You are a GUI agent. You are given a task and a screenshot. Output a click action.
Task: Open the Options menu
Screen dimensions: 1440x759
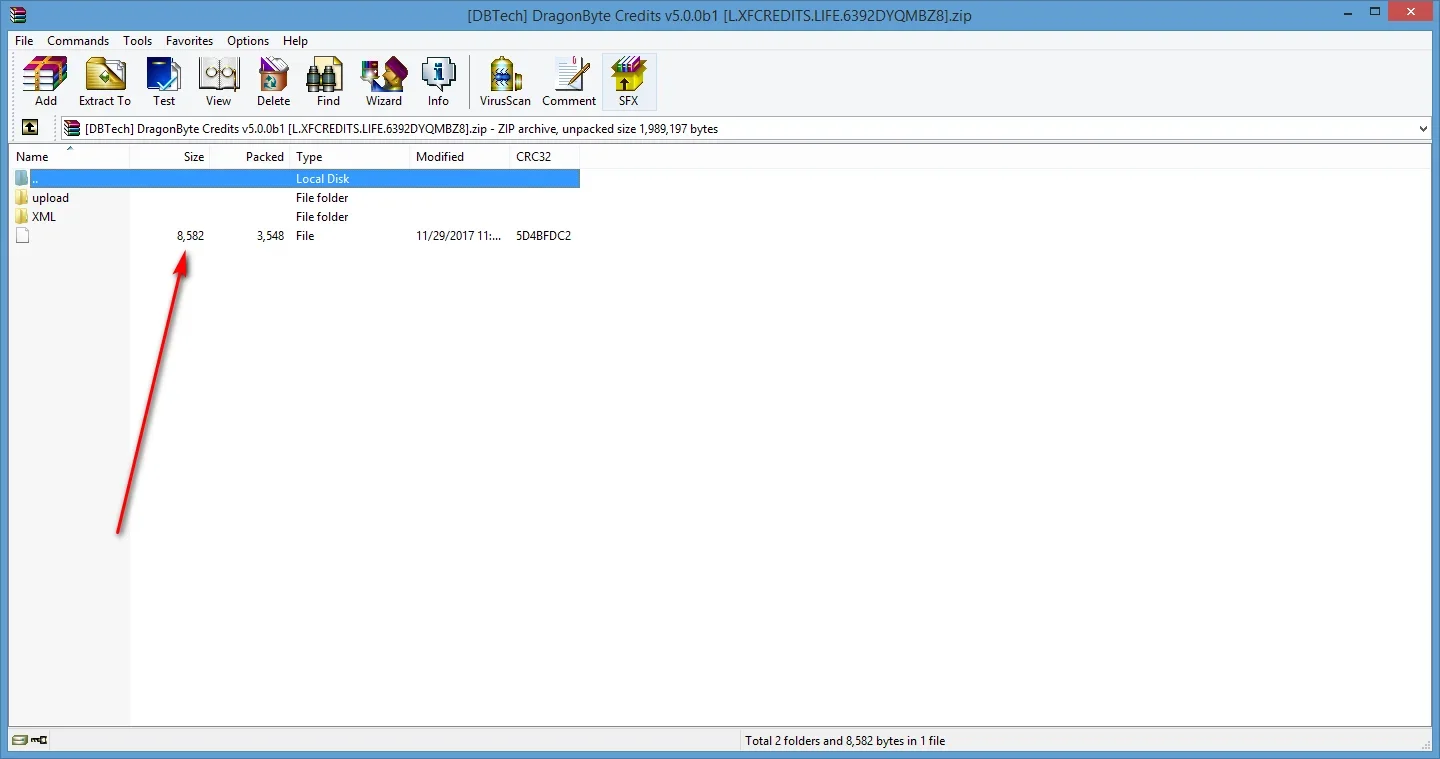pos(248,41)
